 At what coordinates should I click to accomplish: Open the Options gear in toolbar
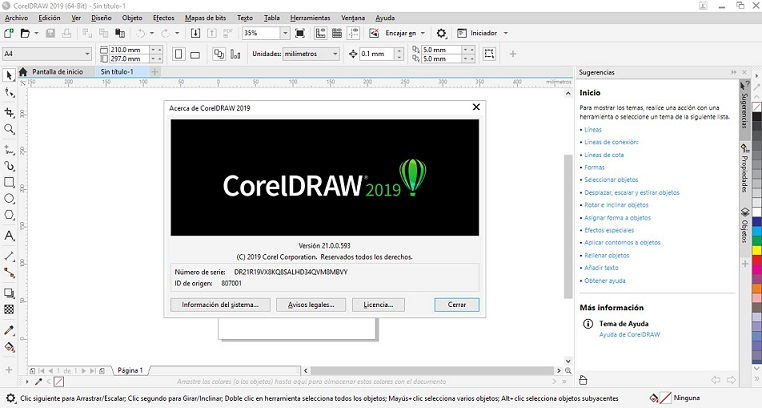pyautogui.click(x=441, y=33)
